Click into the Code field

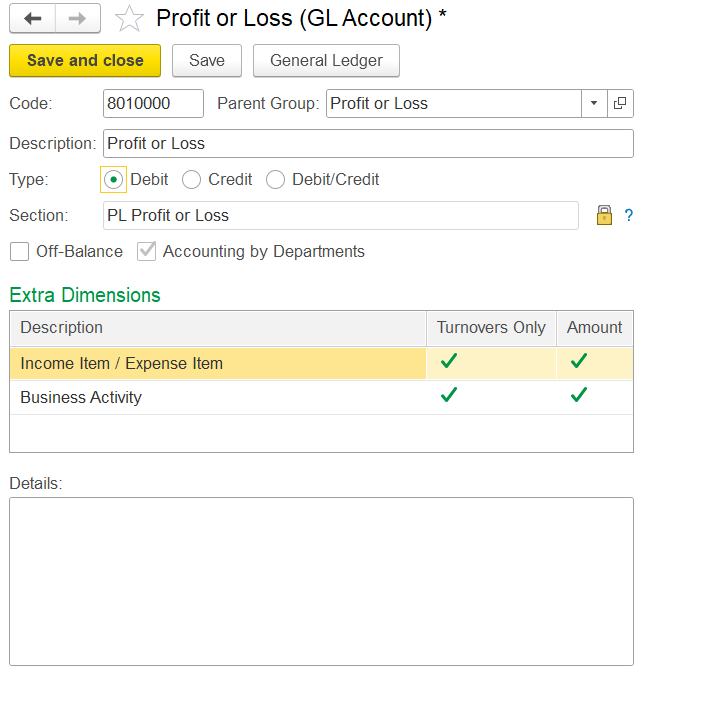pos(153,104)
